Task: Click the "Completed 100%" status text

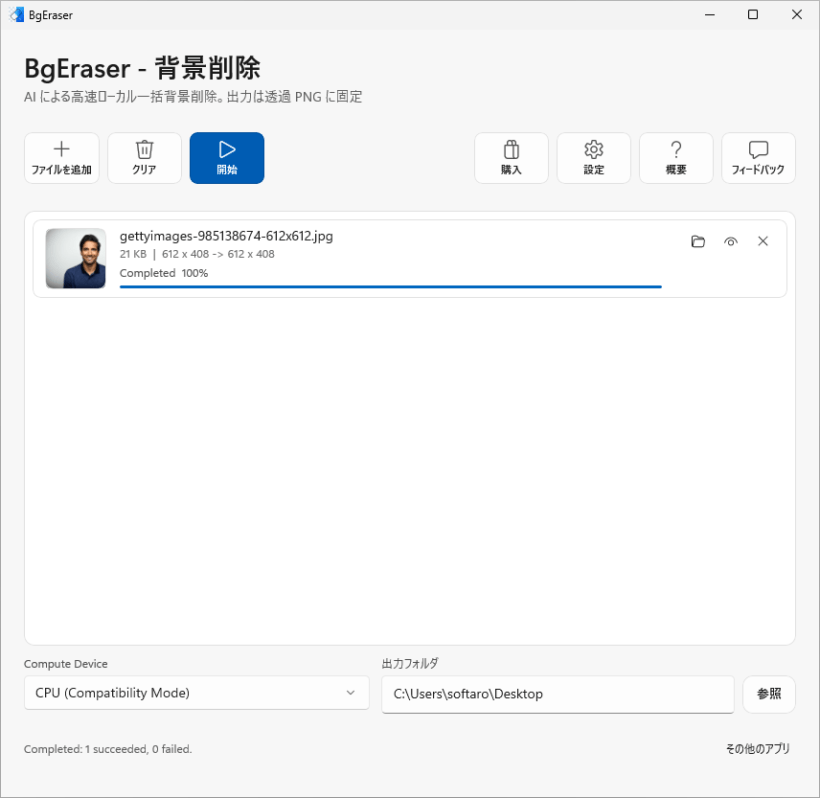Action: [164, 273]
